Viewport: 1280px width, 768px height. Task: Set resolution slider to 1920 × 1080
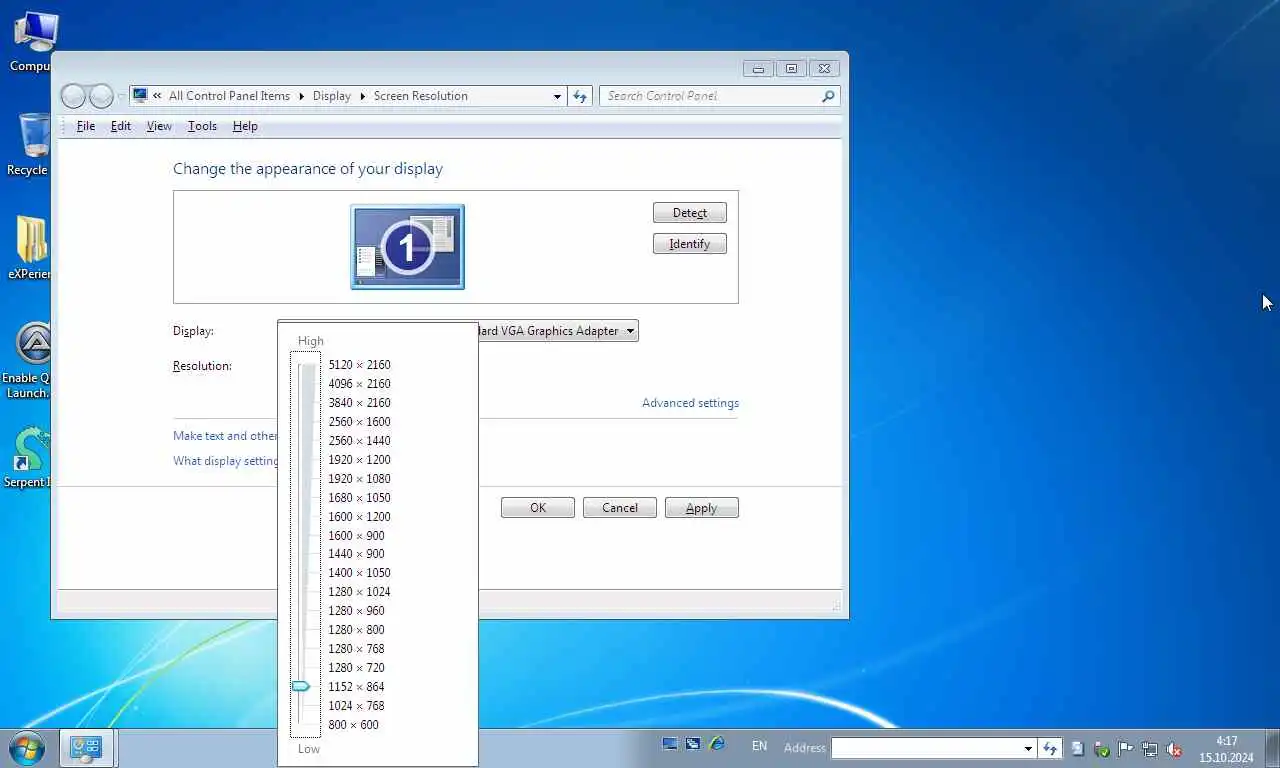pyautogui.click(x=359, y=479)
